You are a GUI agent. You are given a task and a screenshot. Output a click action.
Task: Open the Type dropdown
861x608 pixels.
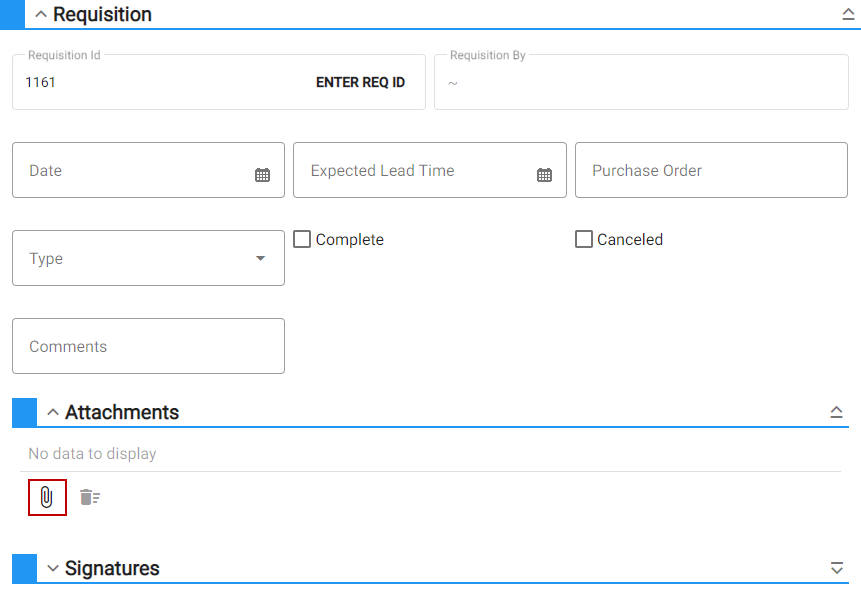click(x=148, y=258)
